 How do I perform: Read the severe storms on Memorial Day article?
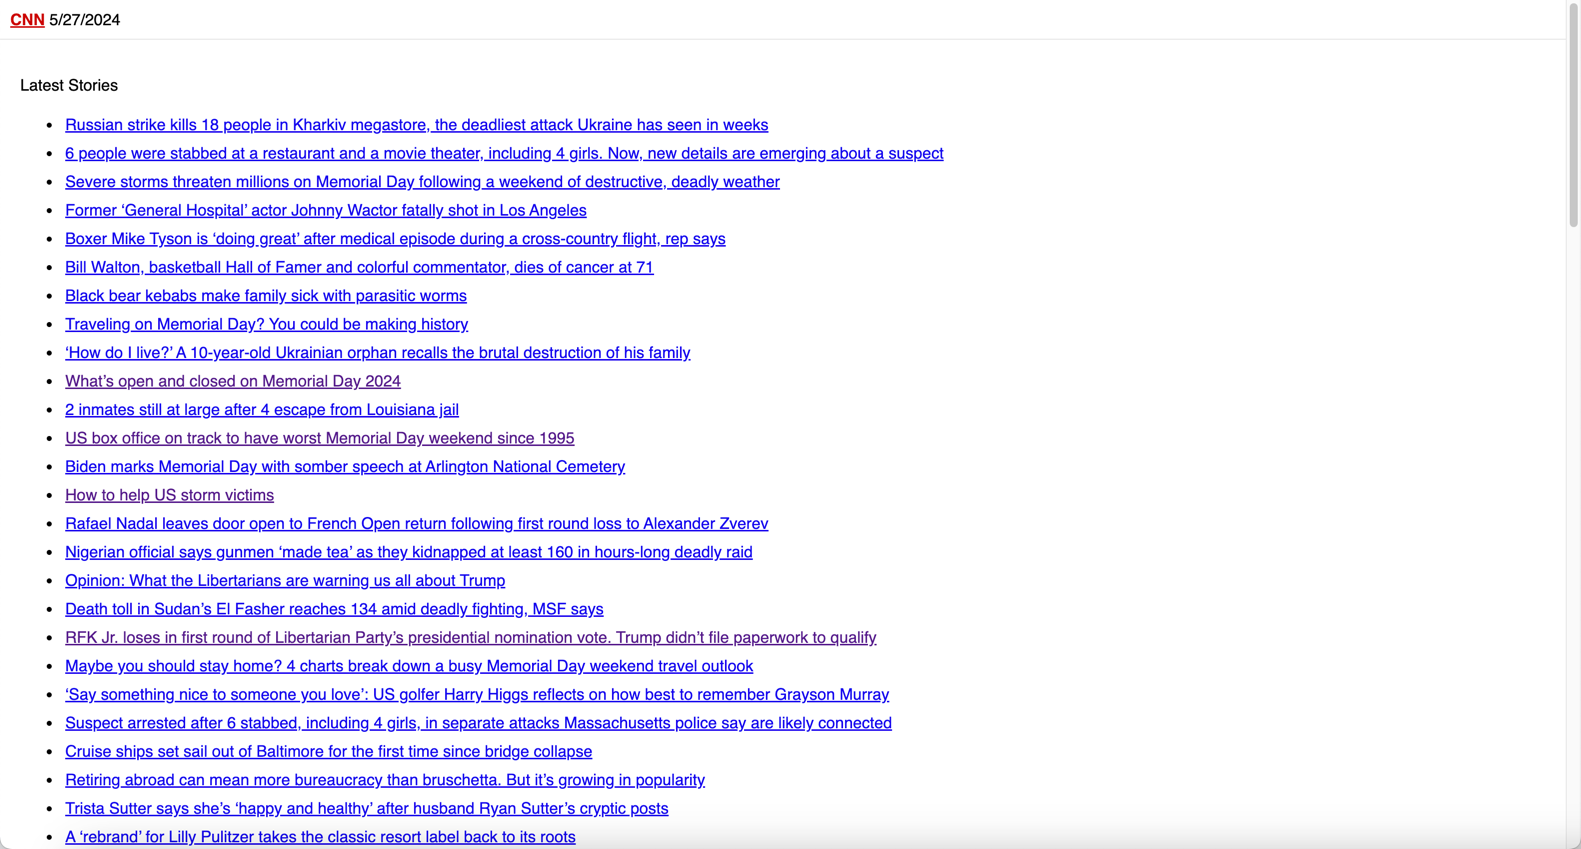click(x=422, y=182)
